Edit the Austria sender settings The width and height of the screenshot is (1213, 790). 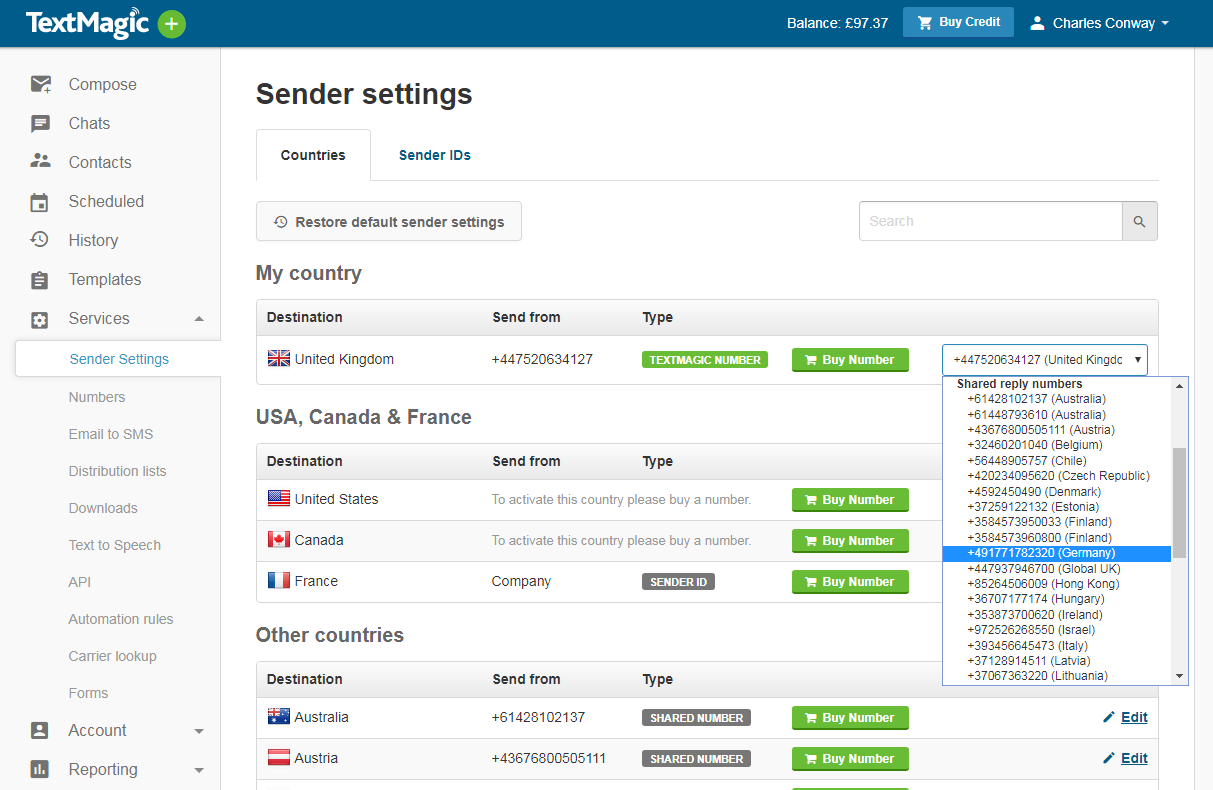pyautogui.click(x=1125, y=758)
